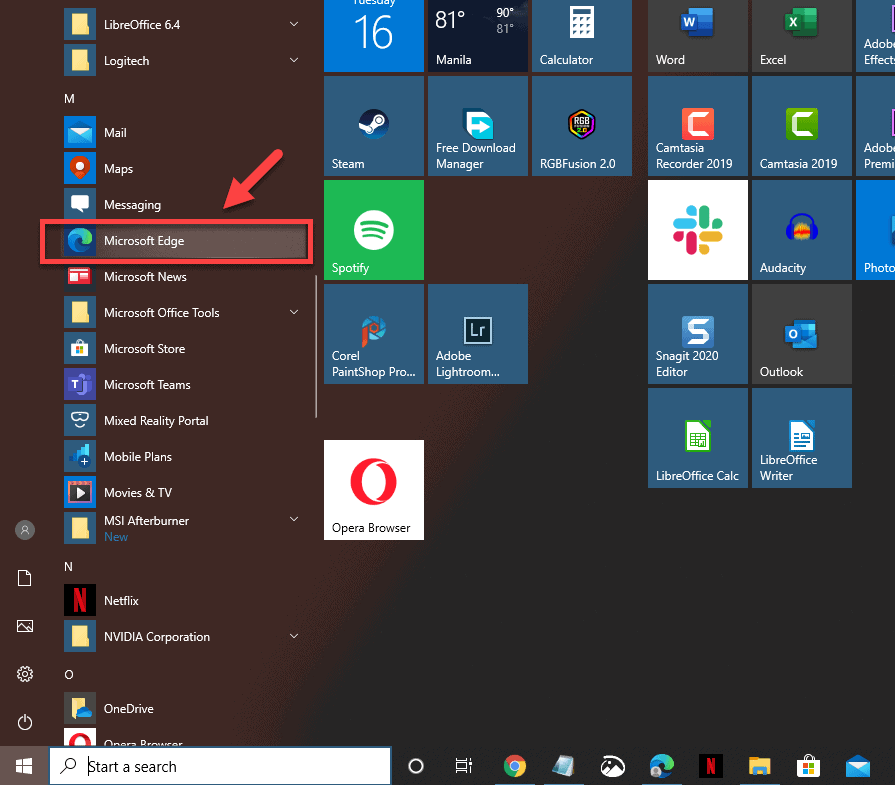Open Pictures from the left rail
The height and width of the screenshot is (785, 895).
25,626
